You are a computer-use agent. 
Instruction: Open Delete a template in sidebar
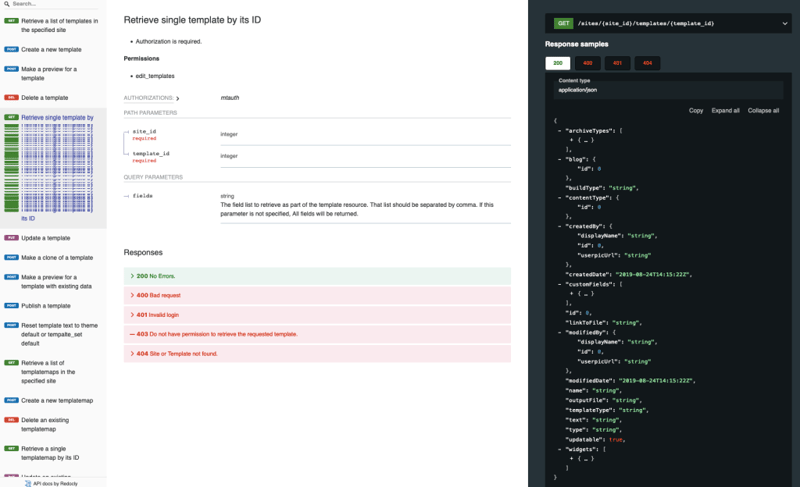[x=45, y=98]
